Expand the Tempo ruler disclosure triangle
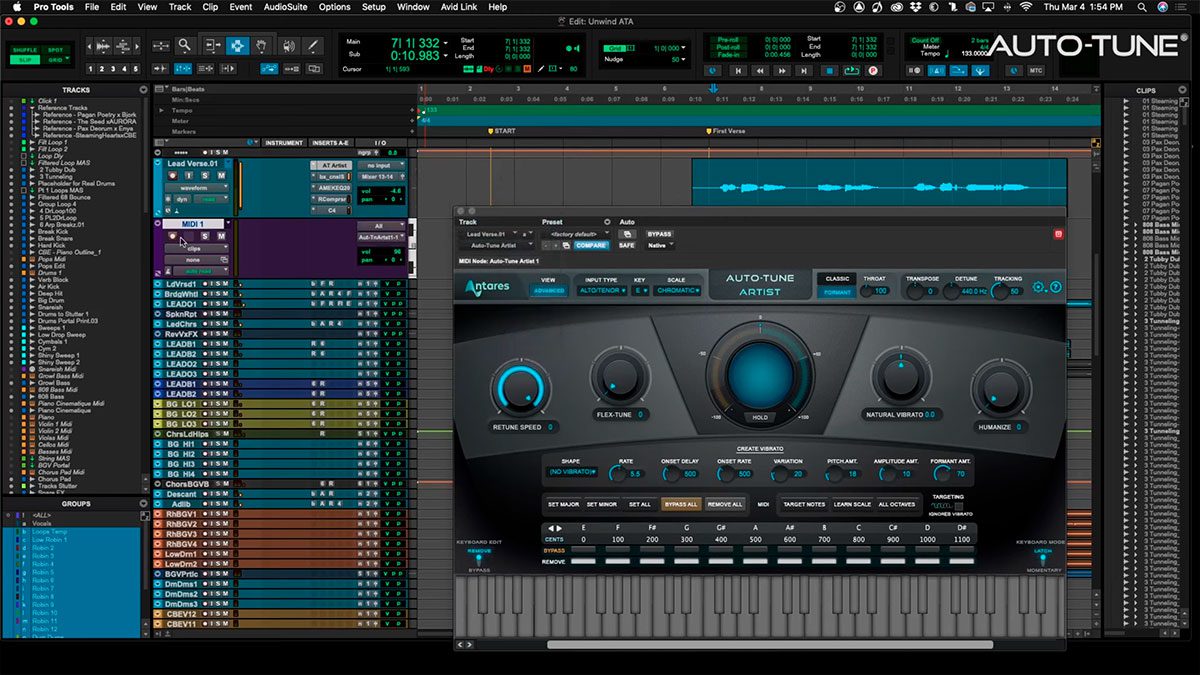The image size is (1200, 675). [163, 110]
